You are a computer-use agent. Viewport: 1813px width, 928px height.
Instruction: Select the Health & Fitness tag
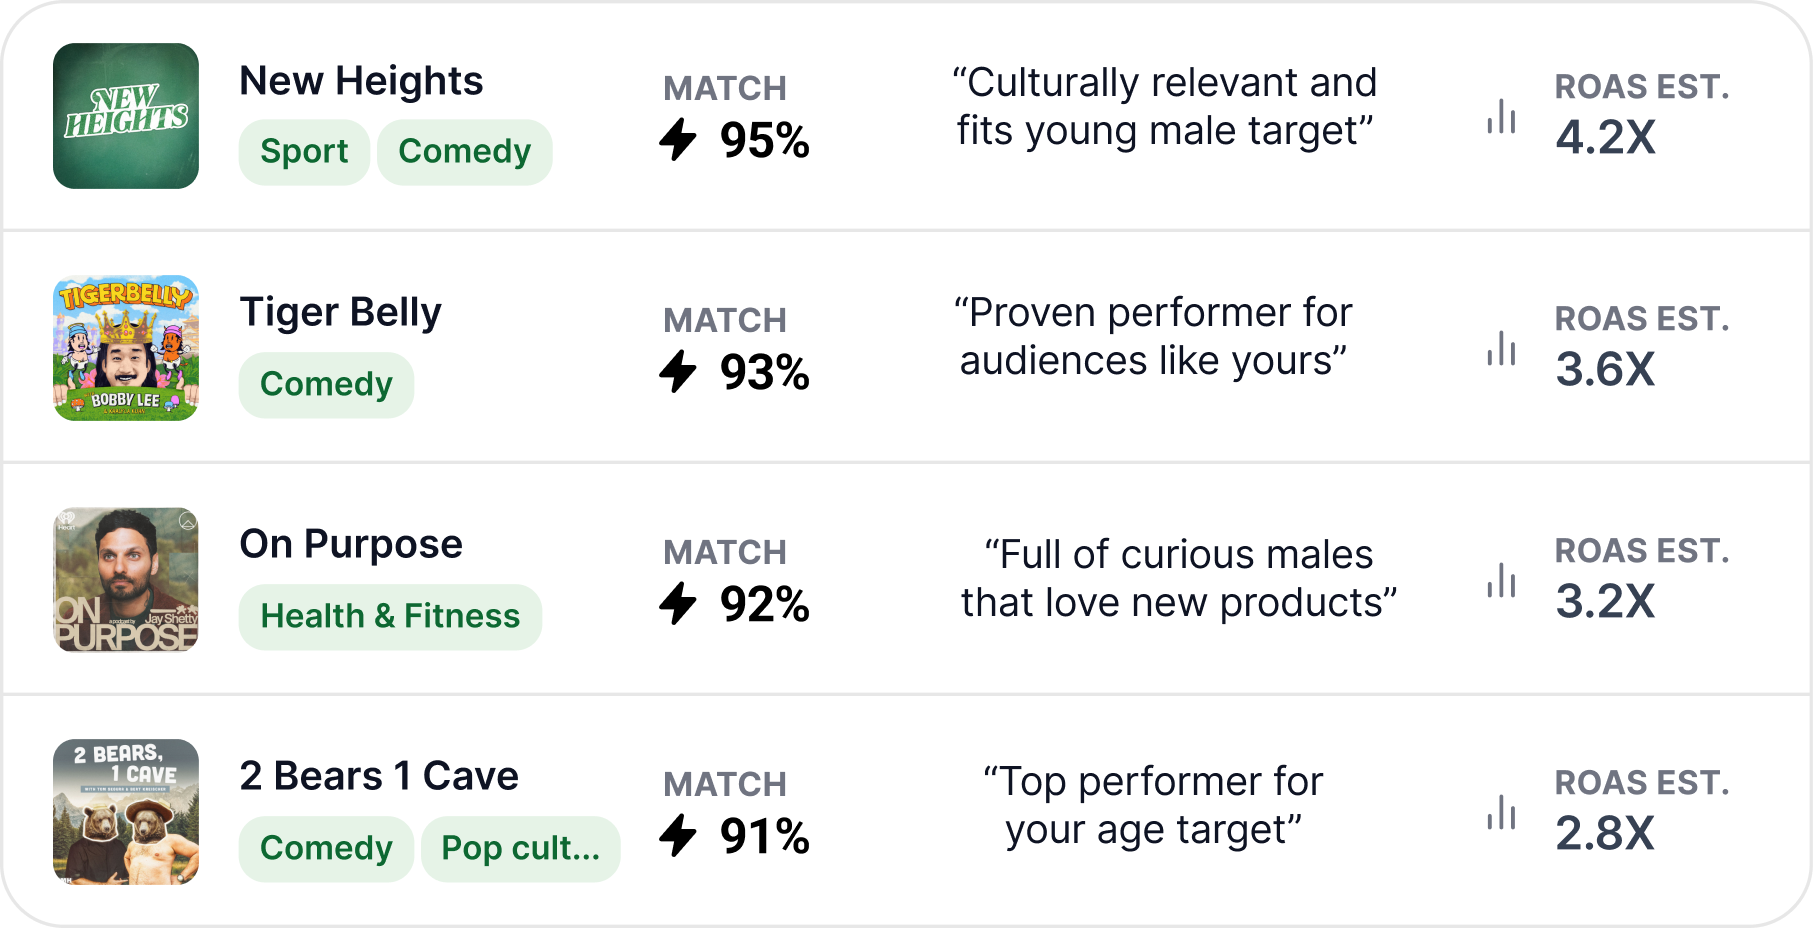[390, 617]
